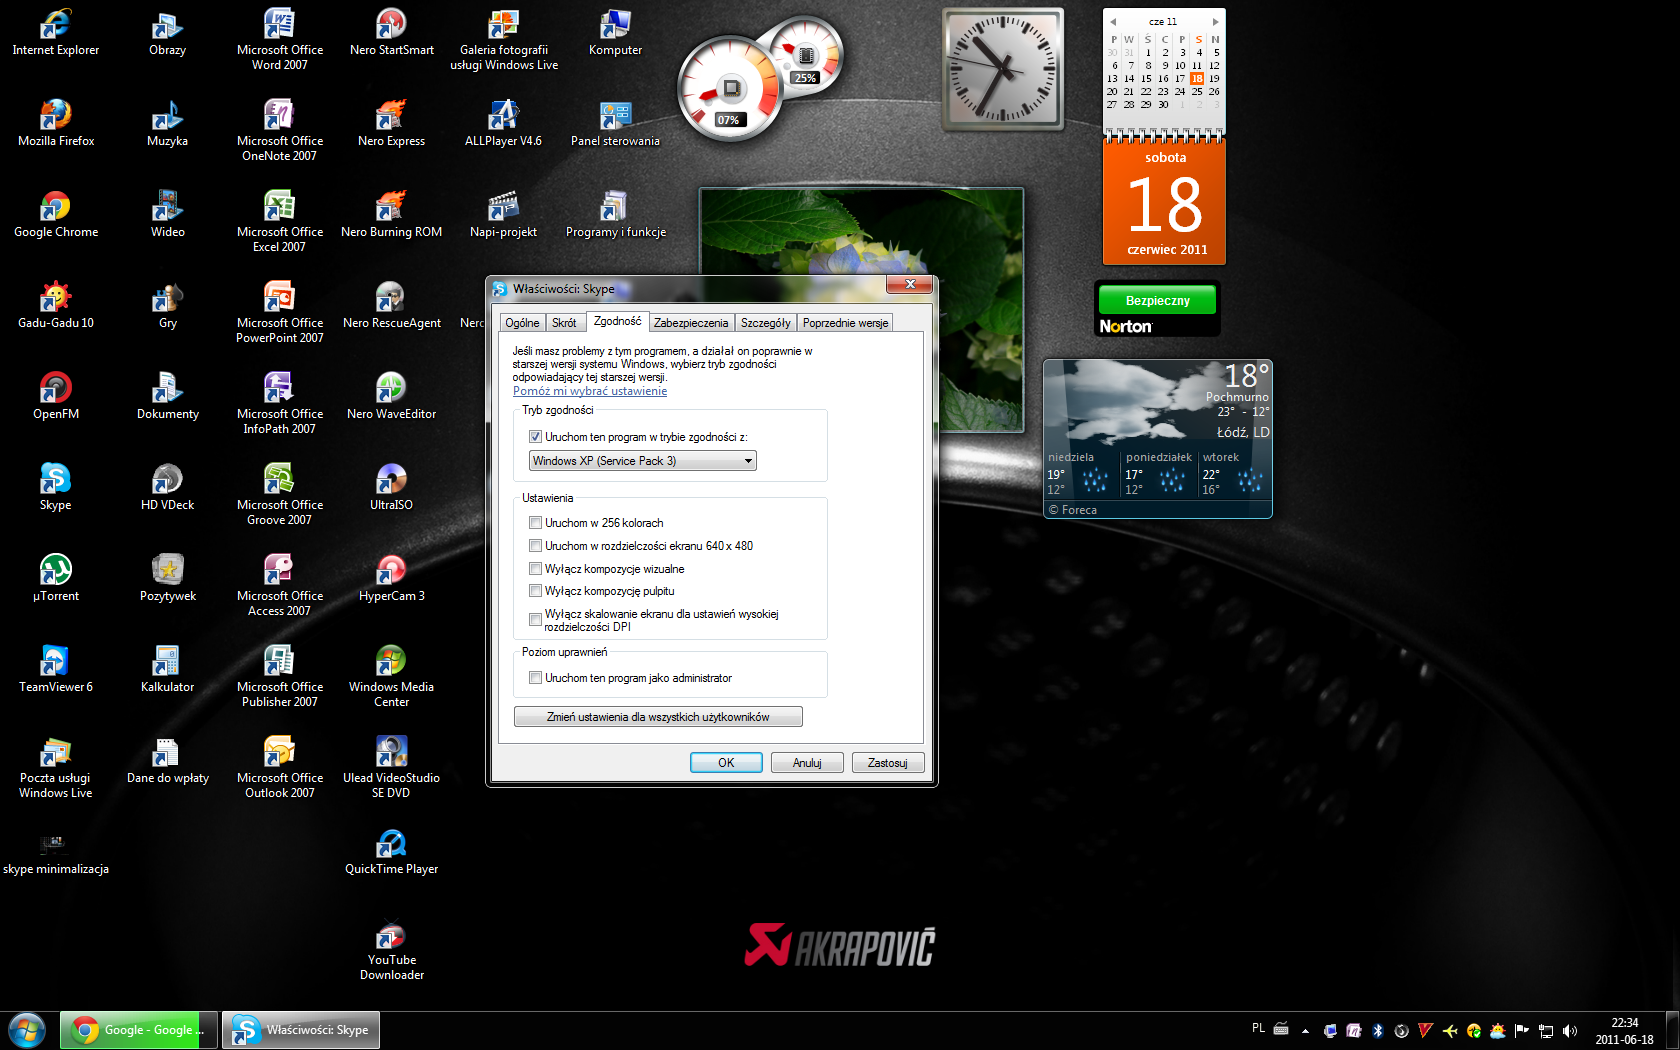Switch to Google Chrome taskbar button

click(x=139, y=1030)
